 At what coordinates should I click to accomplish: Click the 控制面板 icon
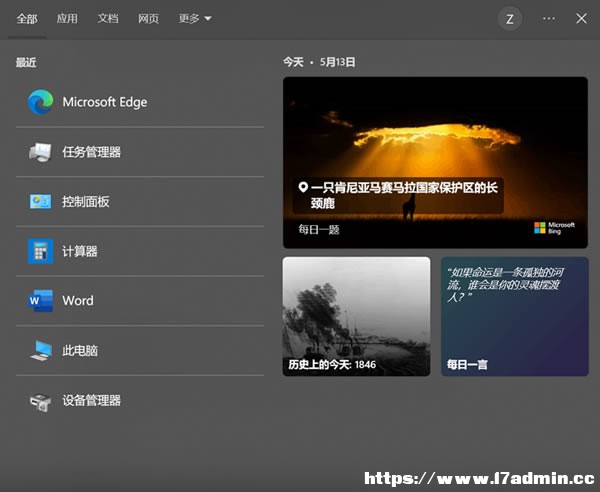40,202
